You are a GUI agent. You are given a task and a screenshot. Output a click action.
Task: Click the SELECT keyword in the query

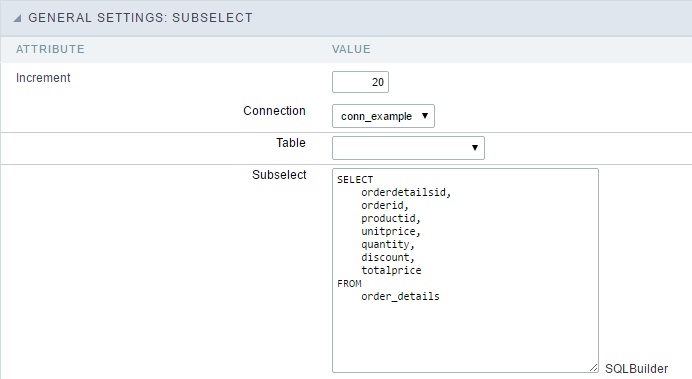click(x=355, y=180)
